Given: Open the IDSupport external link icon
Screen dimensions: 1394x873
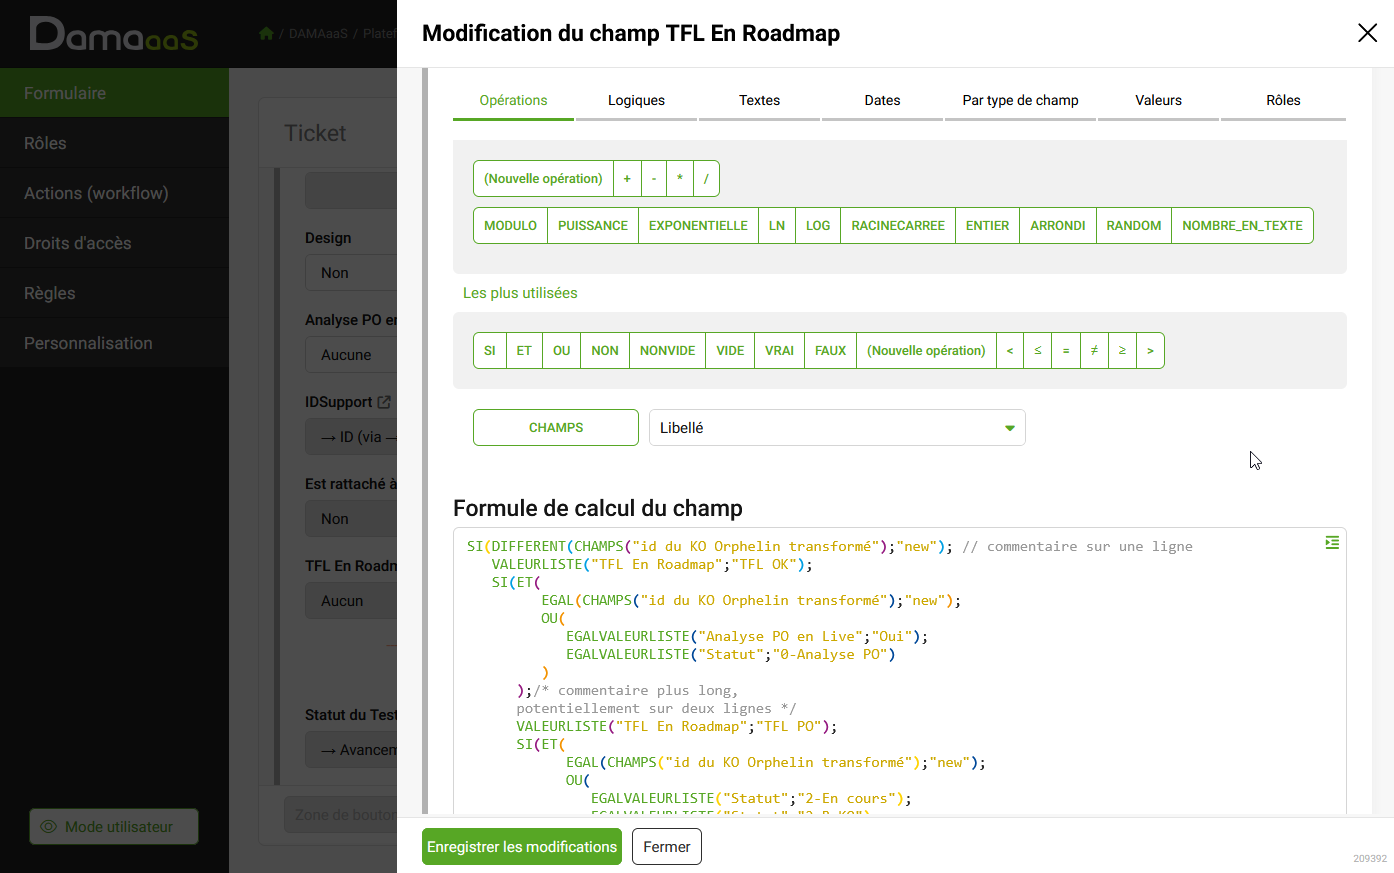Looking at the screenshot, I should (384, 402).
